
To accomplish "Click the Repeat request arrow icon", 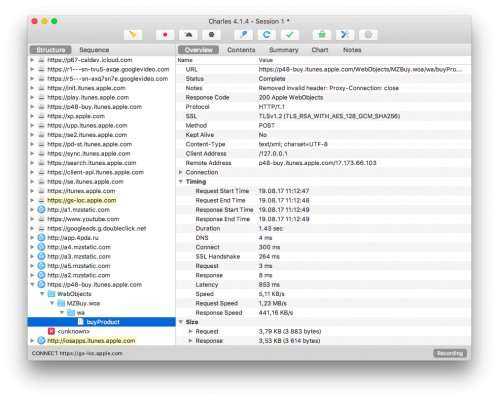I will click(x=267, y=35).
